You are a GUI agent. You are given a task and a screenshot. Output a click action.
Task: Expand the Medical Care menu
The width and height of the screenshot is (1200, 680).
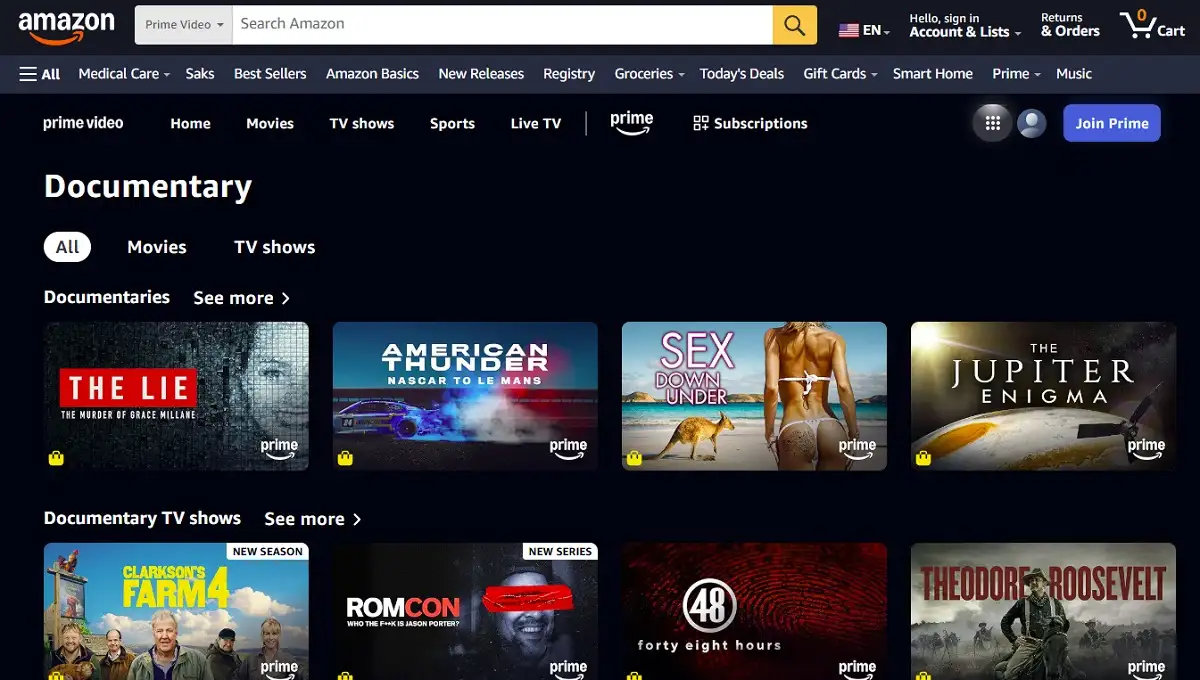(124, 74)
